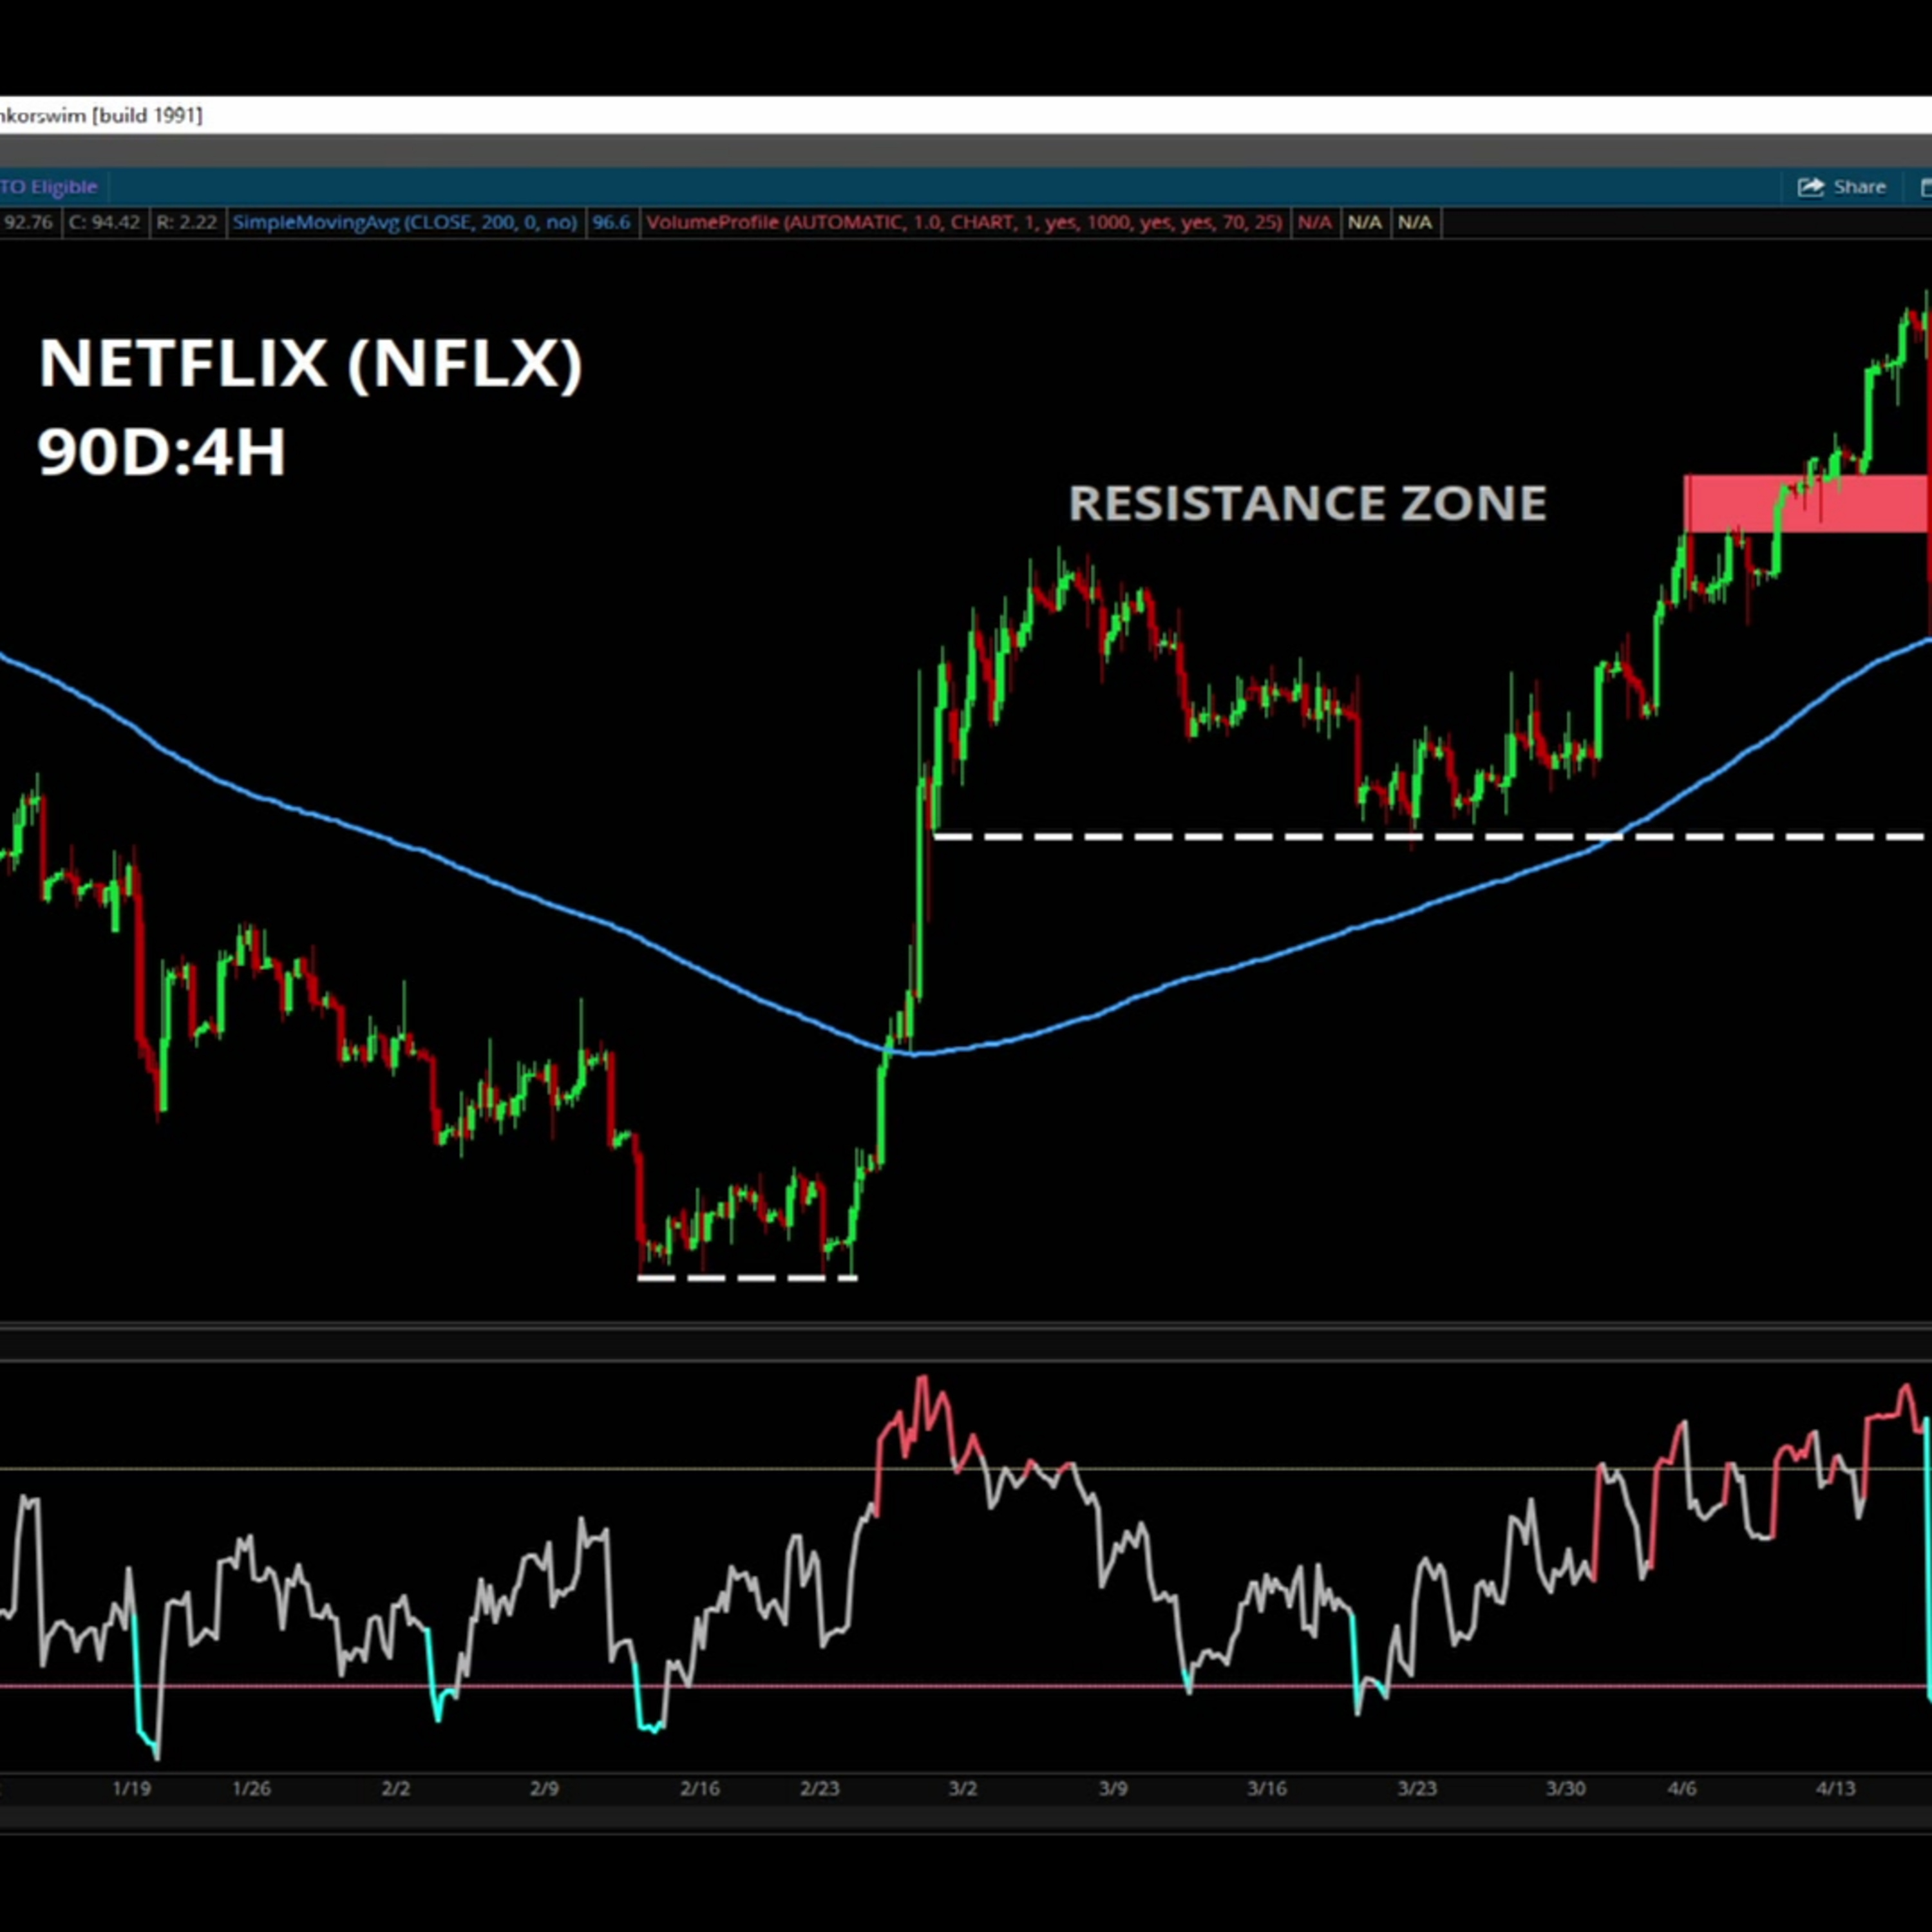The height and width of the screenshot is (1932, 1932).
Task: Click the 2/9 date label
Action: click(x=544, y=1788)
